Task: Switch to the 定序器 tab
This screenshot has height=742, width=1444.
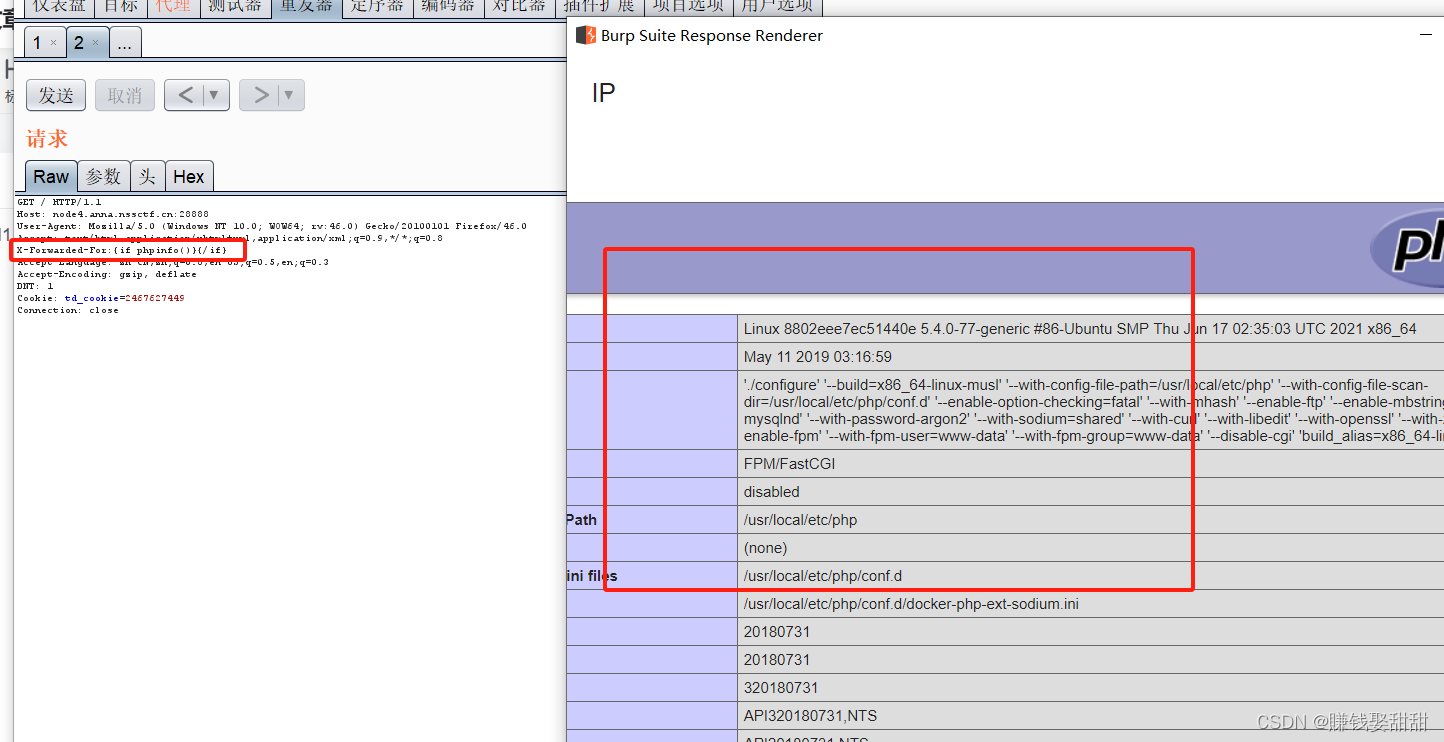Action: click(376, 5)
